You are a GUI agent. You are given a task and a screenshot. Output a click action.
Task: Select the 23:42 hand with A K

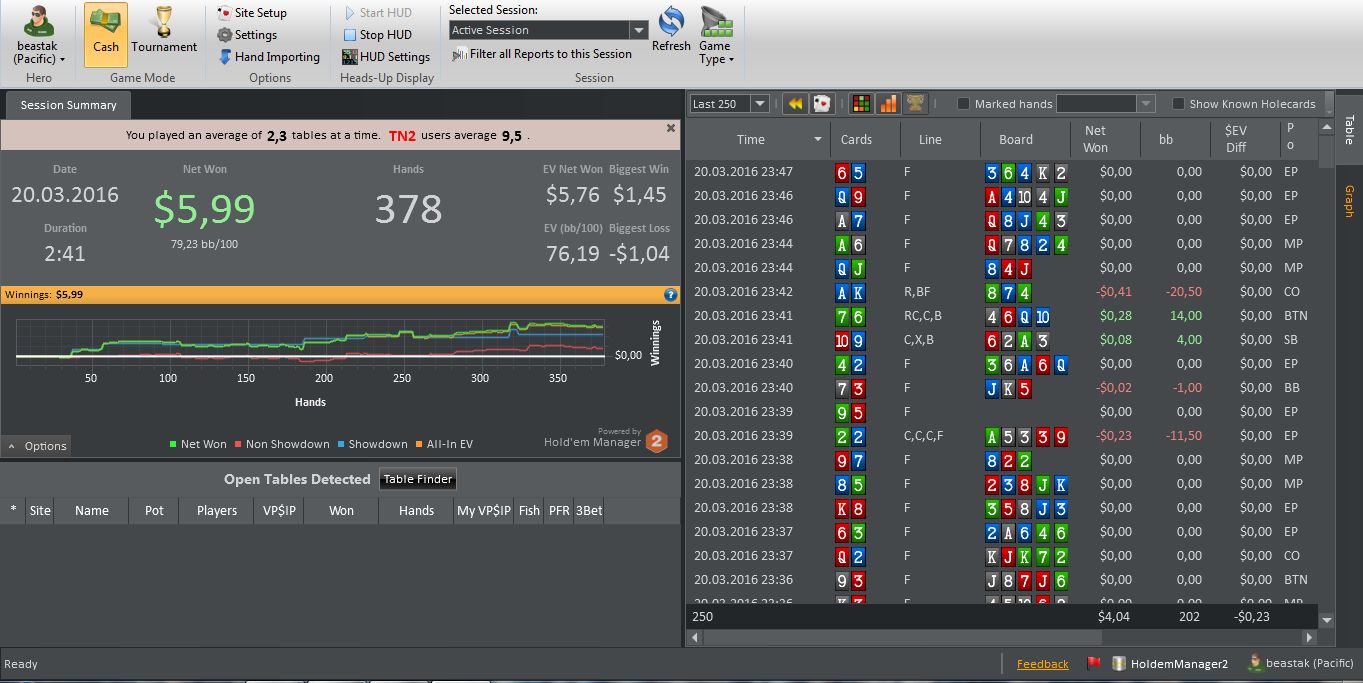(x=1003, y=292)
